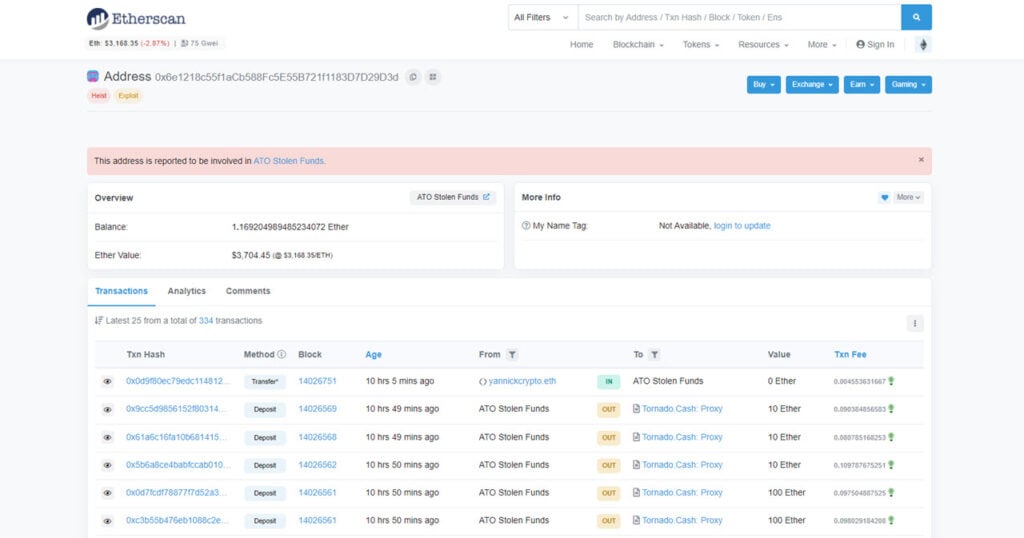Click the Etherscan logo
Viewport: 1024px width, 538px height.
pyautogui.click(x=136, y=18)
